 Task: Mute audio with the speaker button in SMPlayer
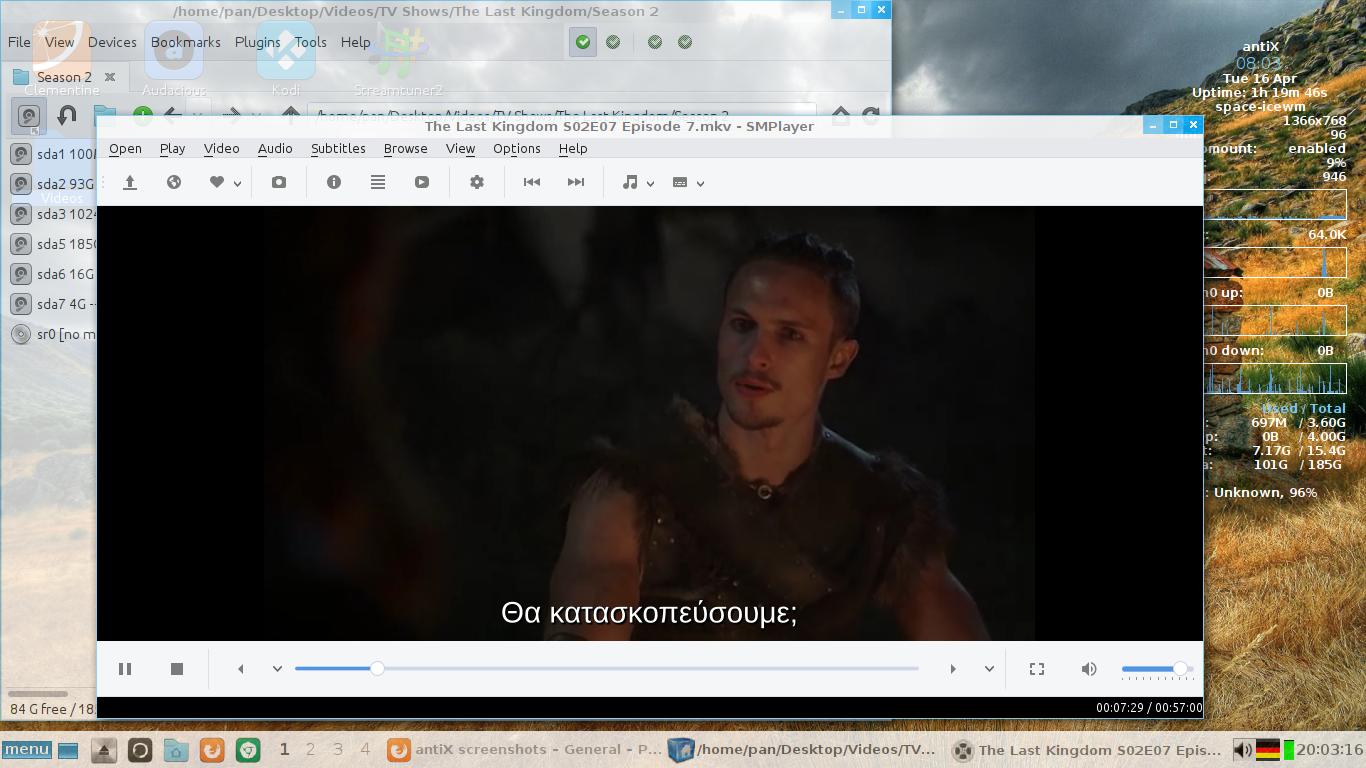coord(1089,669)
